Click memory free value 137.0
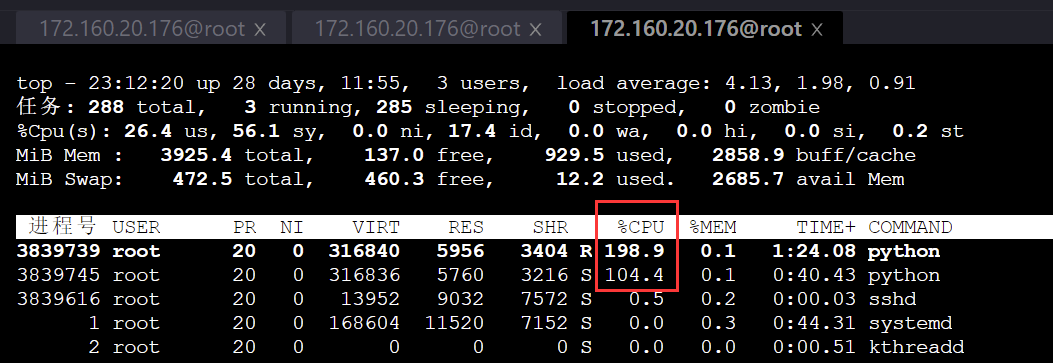Screen dimensions: 1053x363 pos(394,156)
